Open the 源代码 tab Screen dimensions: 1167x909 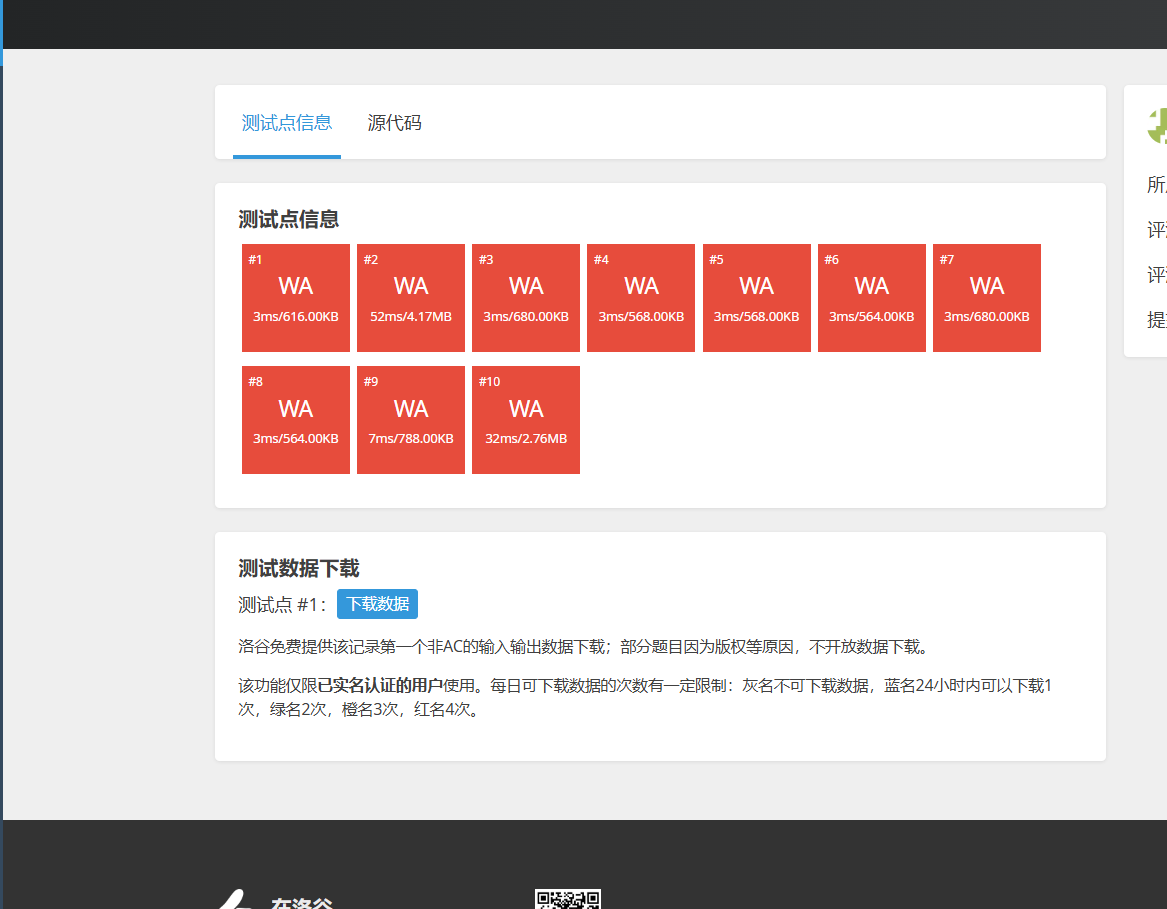[x=394, y=123]
